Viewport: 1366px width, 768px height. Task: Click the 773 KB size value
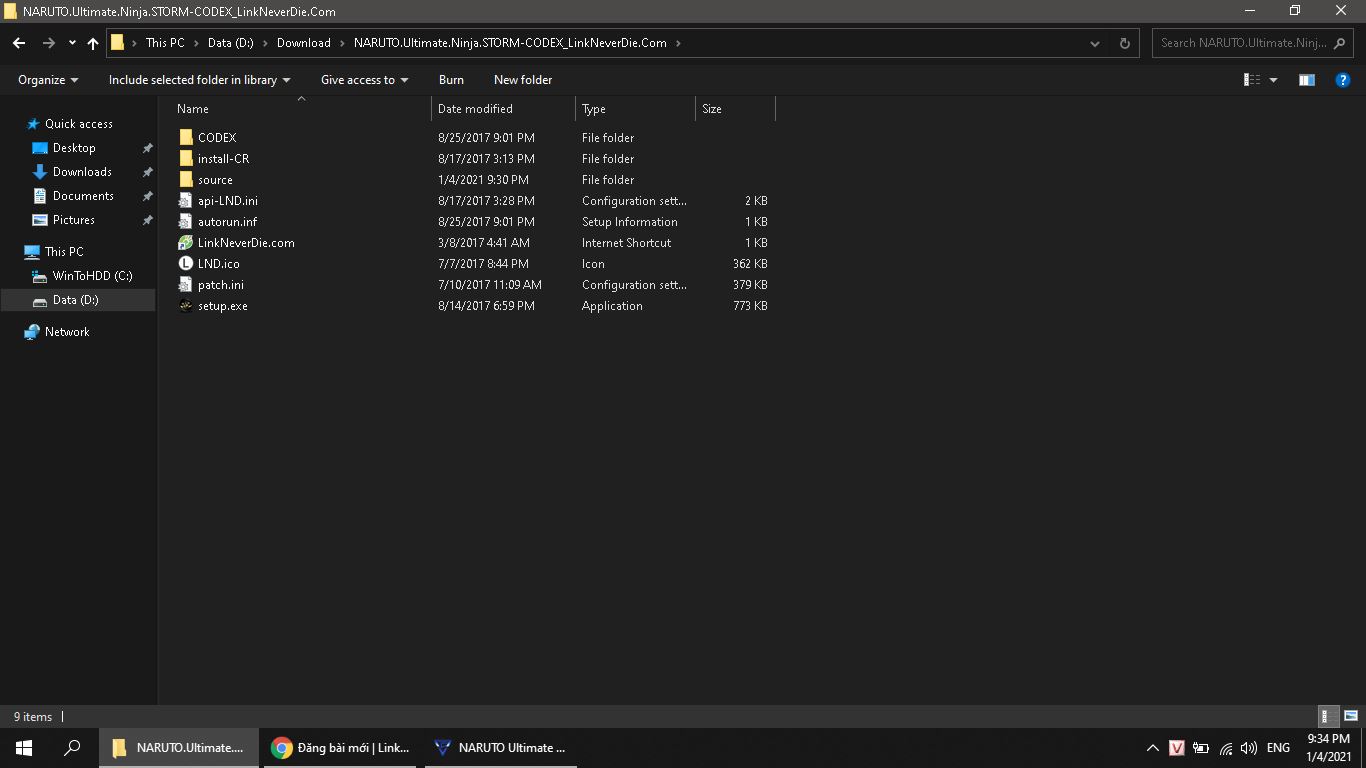point(750,306)
